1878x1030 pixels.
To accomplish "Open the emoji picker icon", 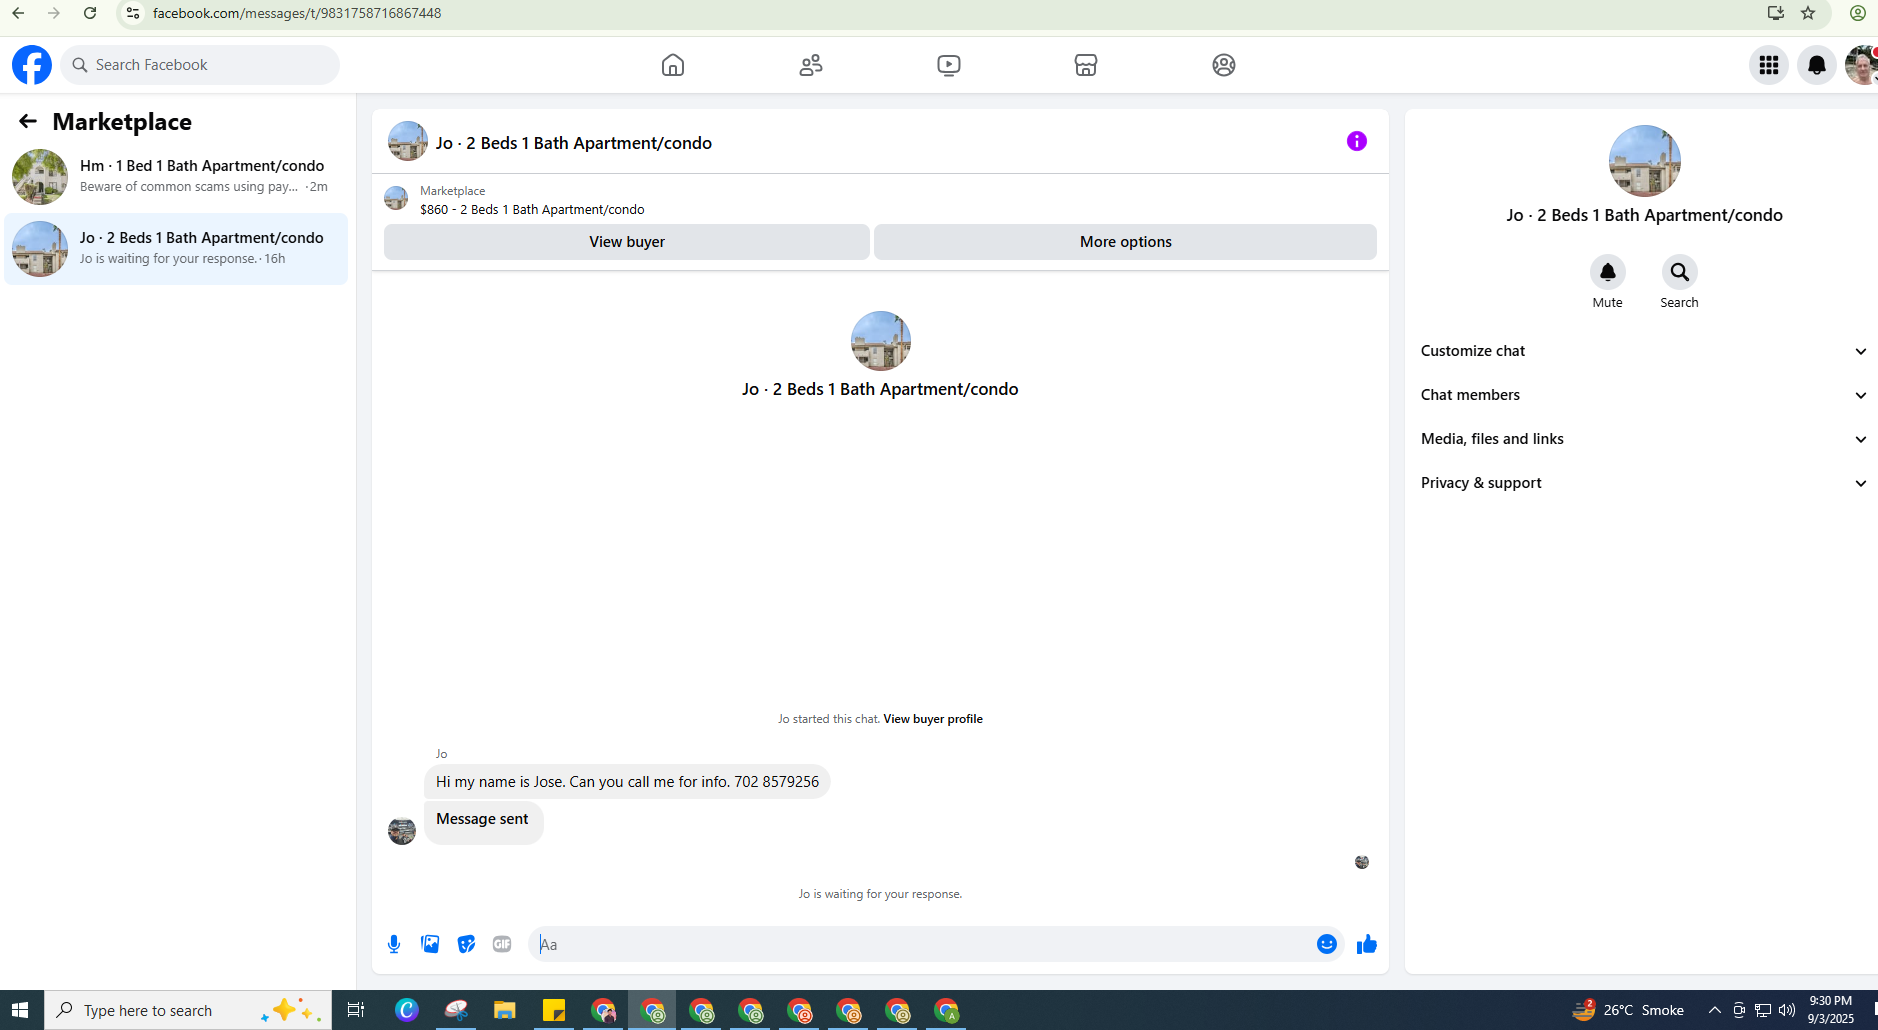I will 1327,944.
